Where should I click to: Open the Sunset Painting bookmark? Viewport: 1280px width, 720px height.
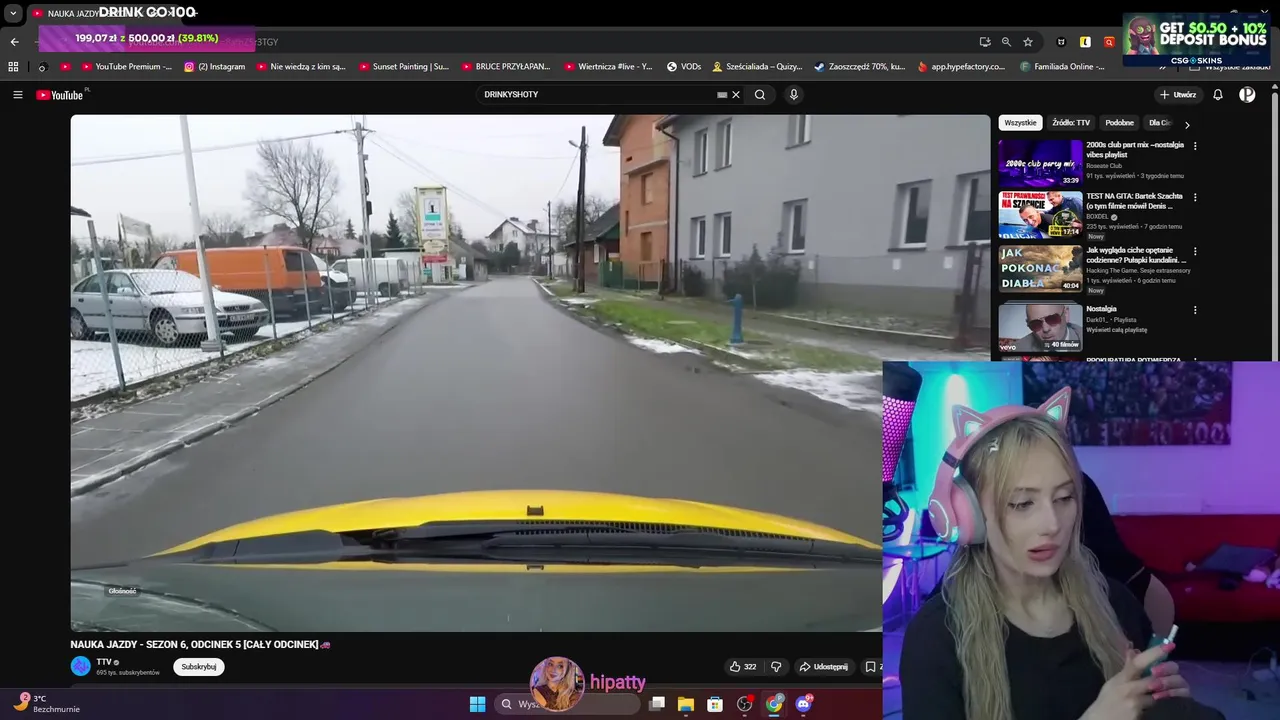(404, 67)
